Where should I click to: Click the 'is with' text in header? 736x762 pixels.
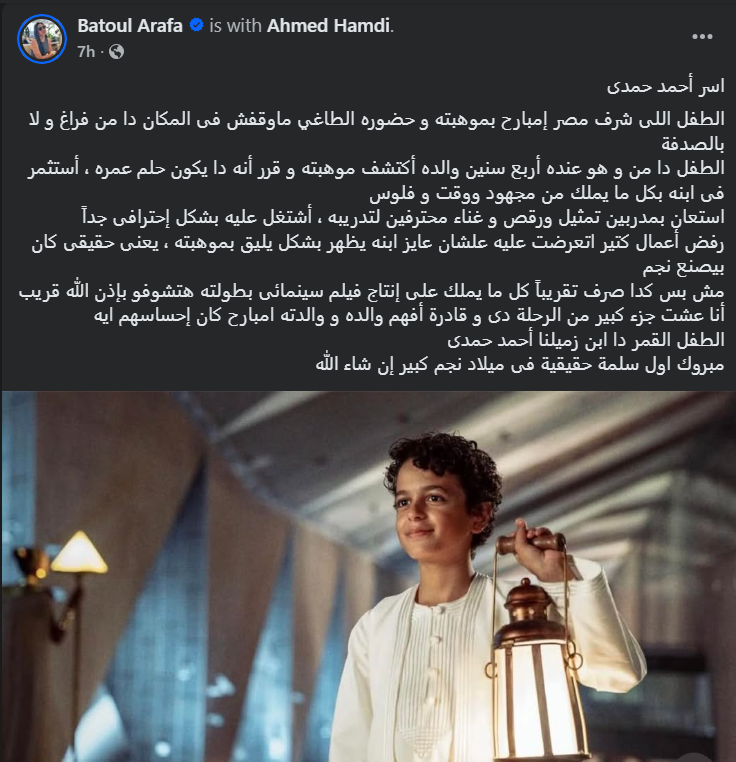pos(235,25)
